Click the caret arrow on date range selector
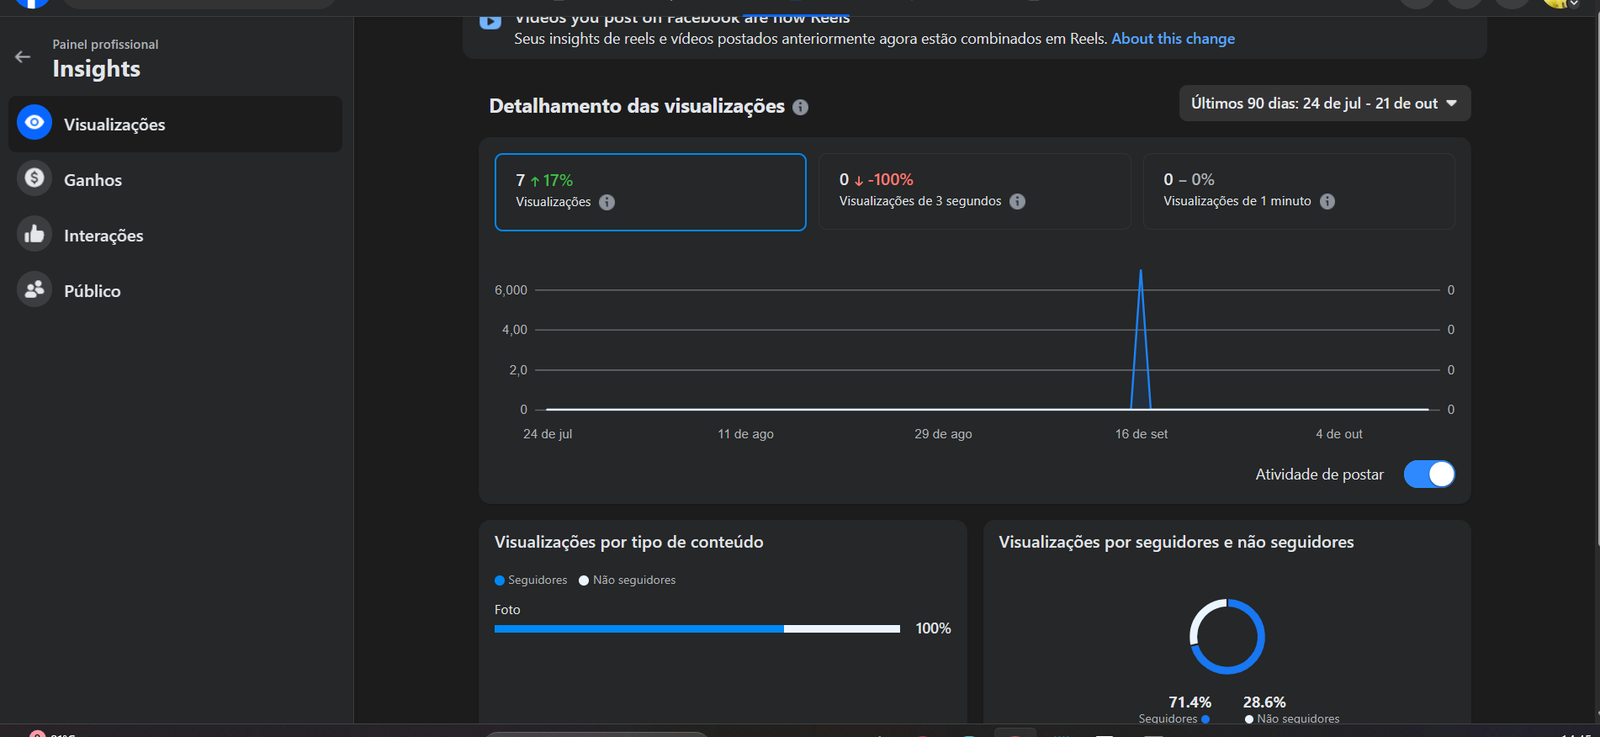This screenshot has height=737, width=1600. coord(1451,103)
